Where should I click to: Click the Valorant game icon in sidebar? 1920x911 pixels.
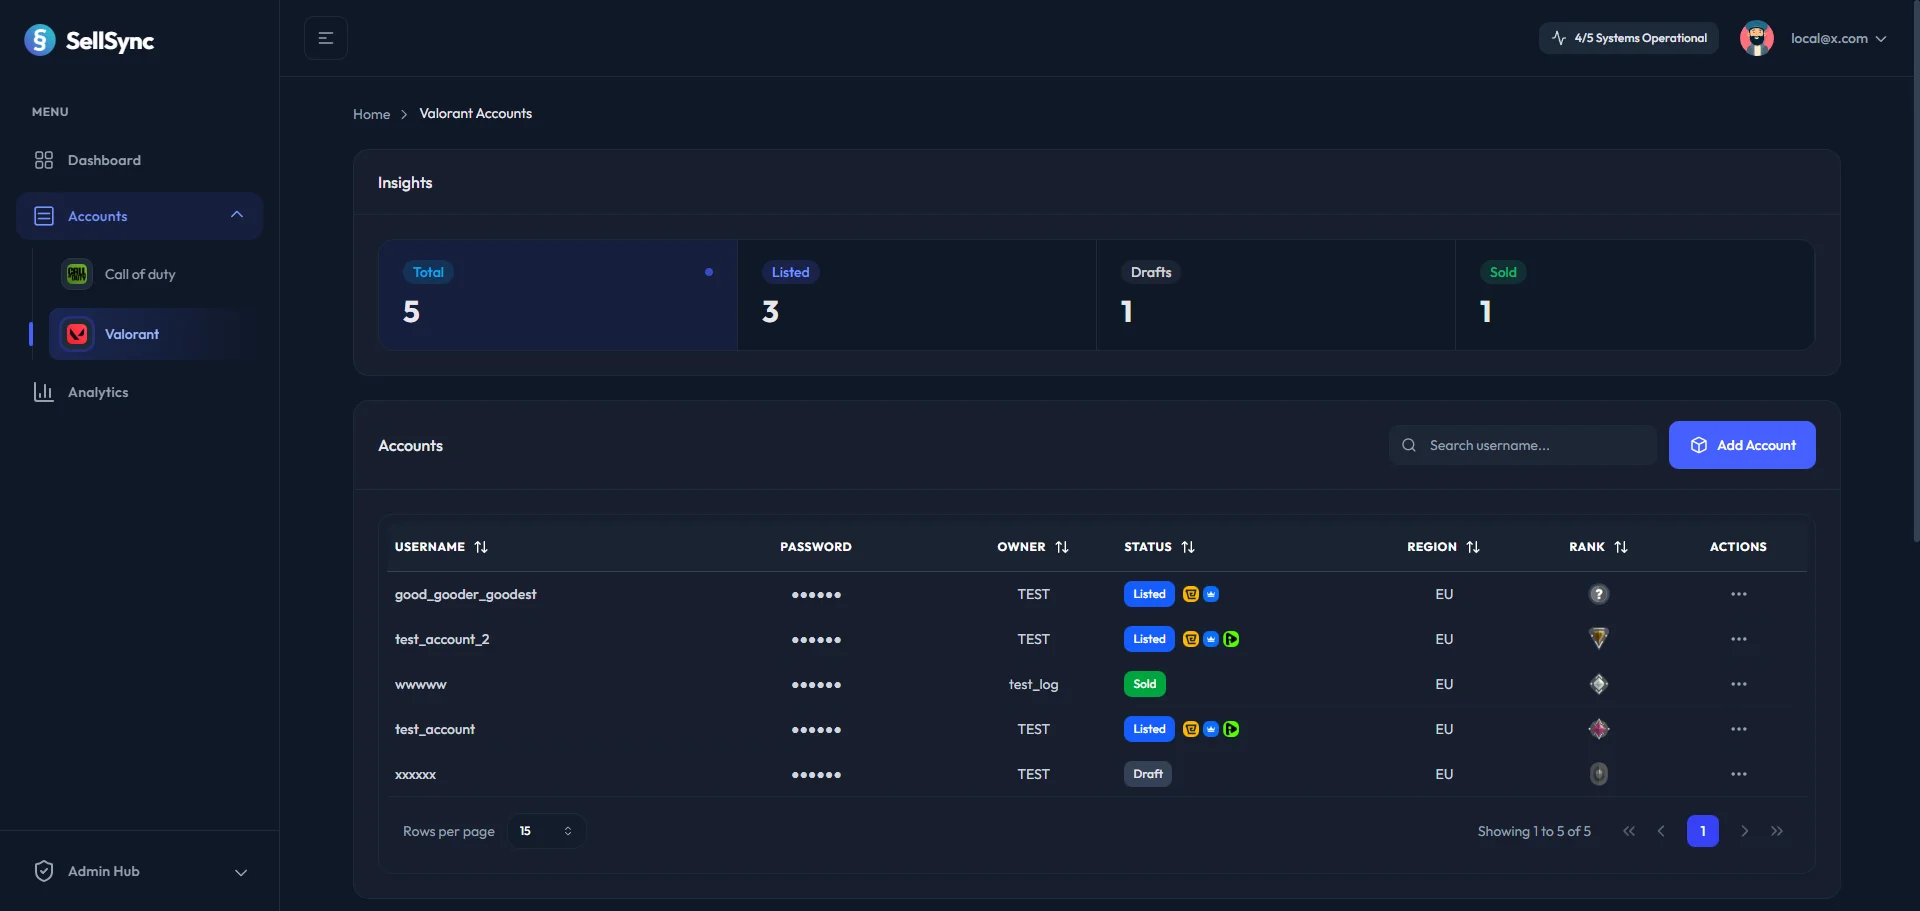point(77,334)
